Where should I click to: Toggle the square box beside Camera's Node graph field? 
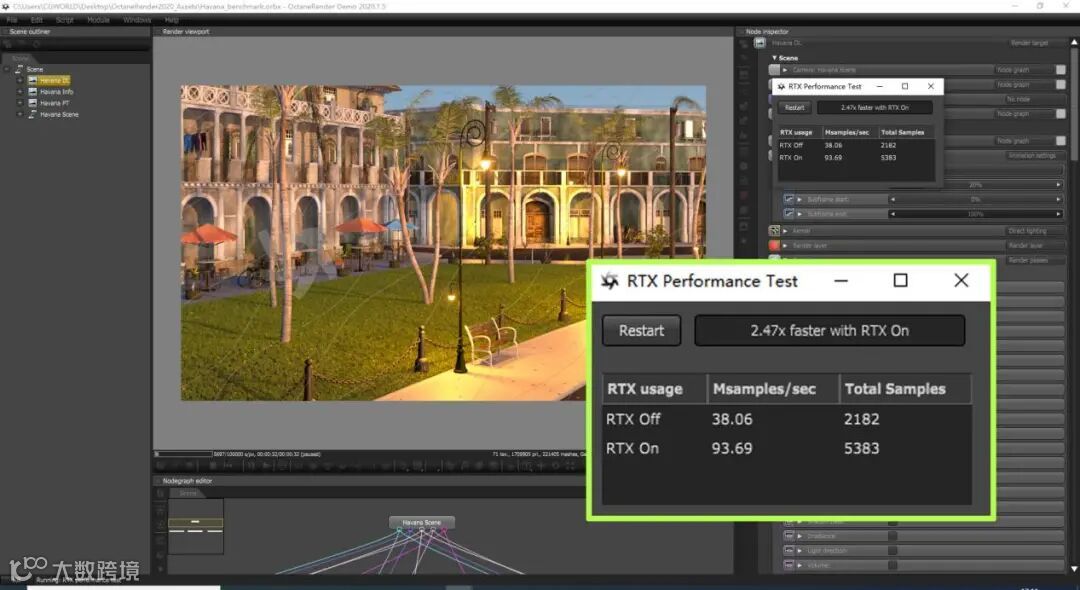click(x=1061, y=70)
